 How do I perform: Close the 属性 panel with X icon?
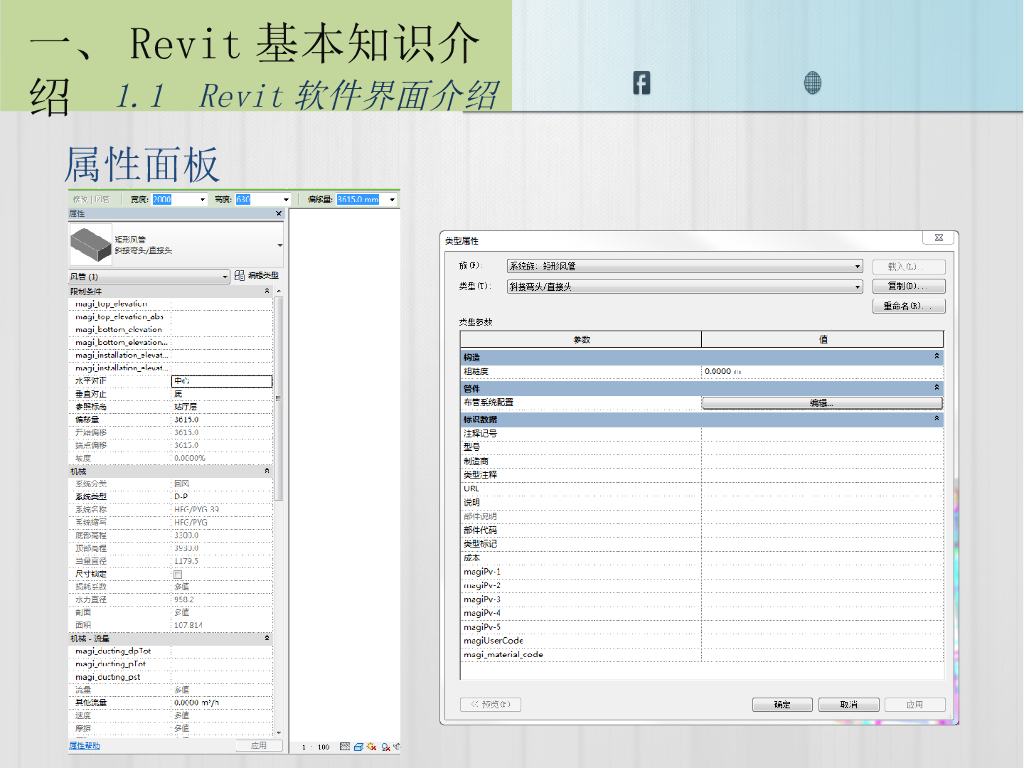(279, 214)
